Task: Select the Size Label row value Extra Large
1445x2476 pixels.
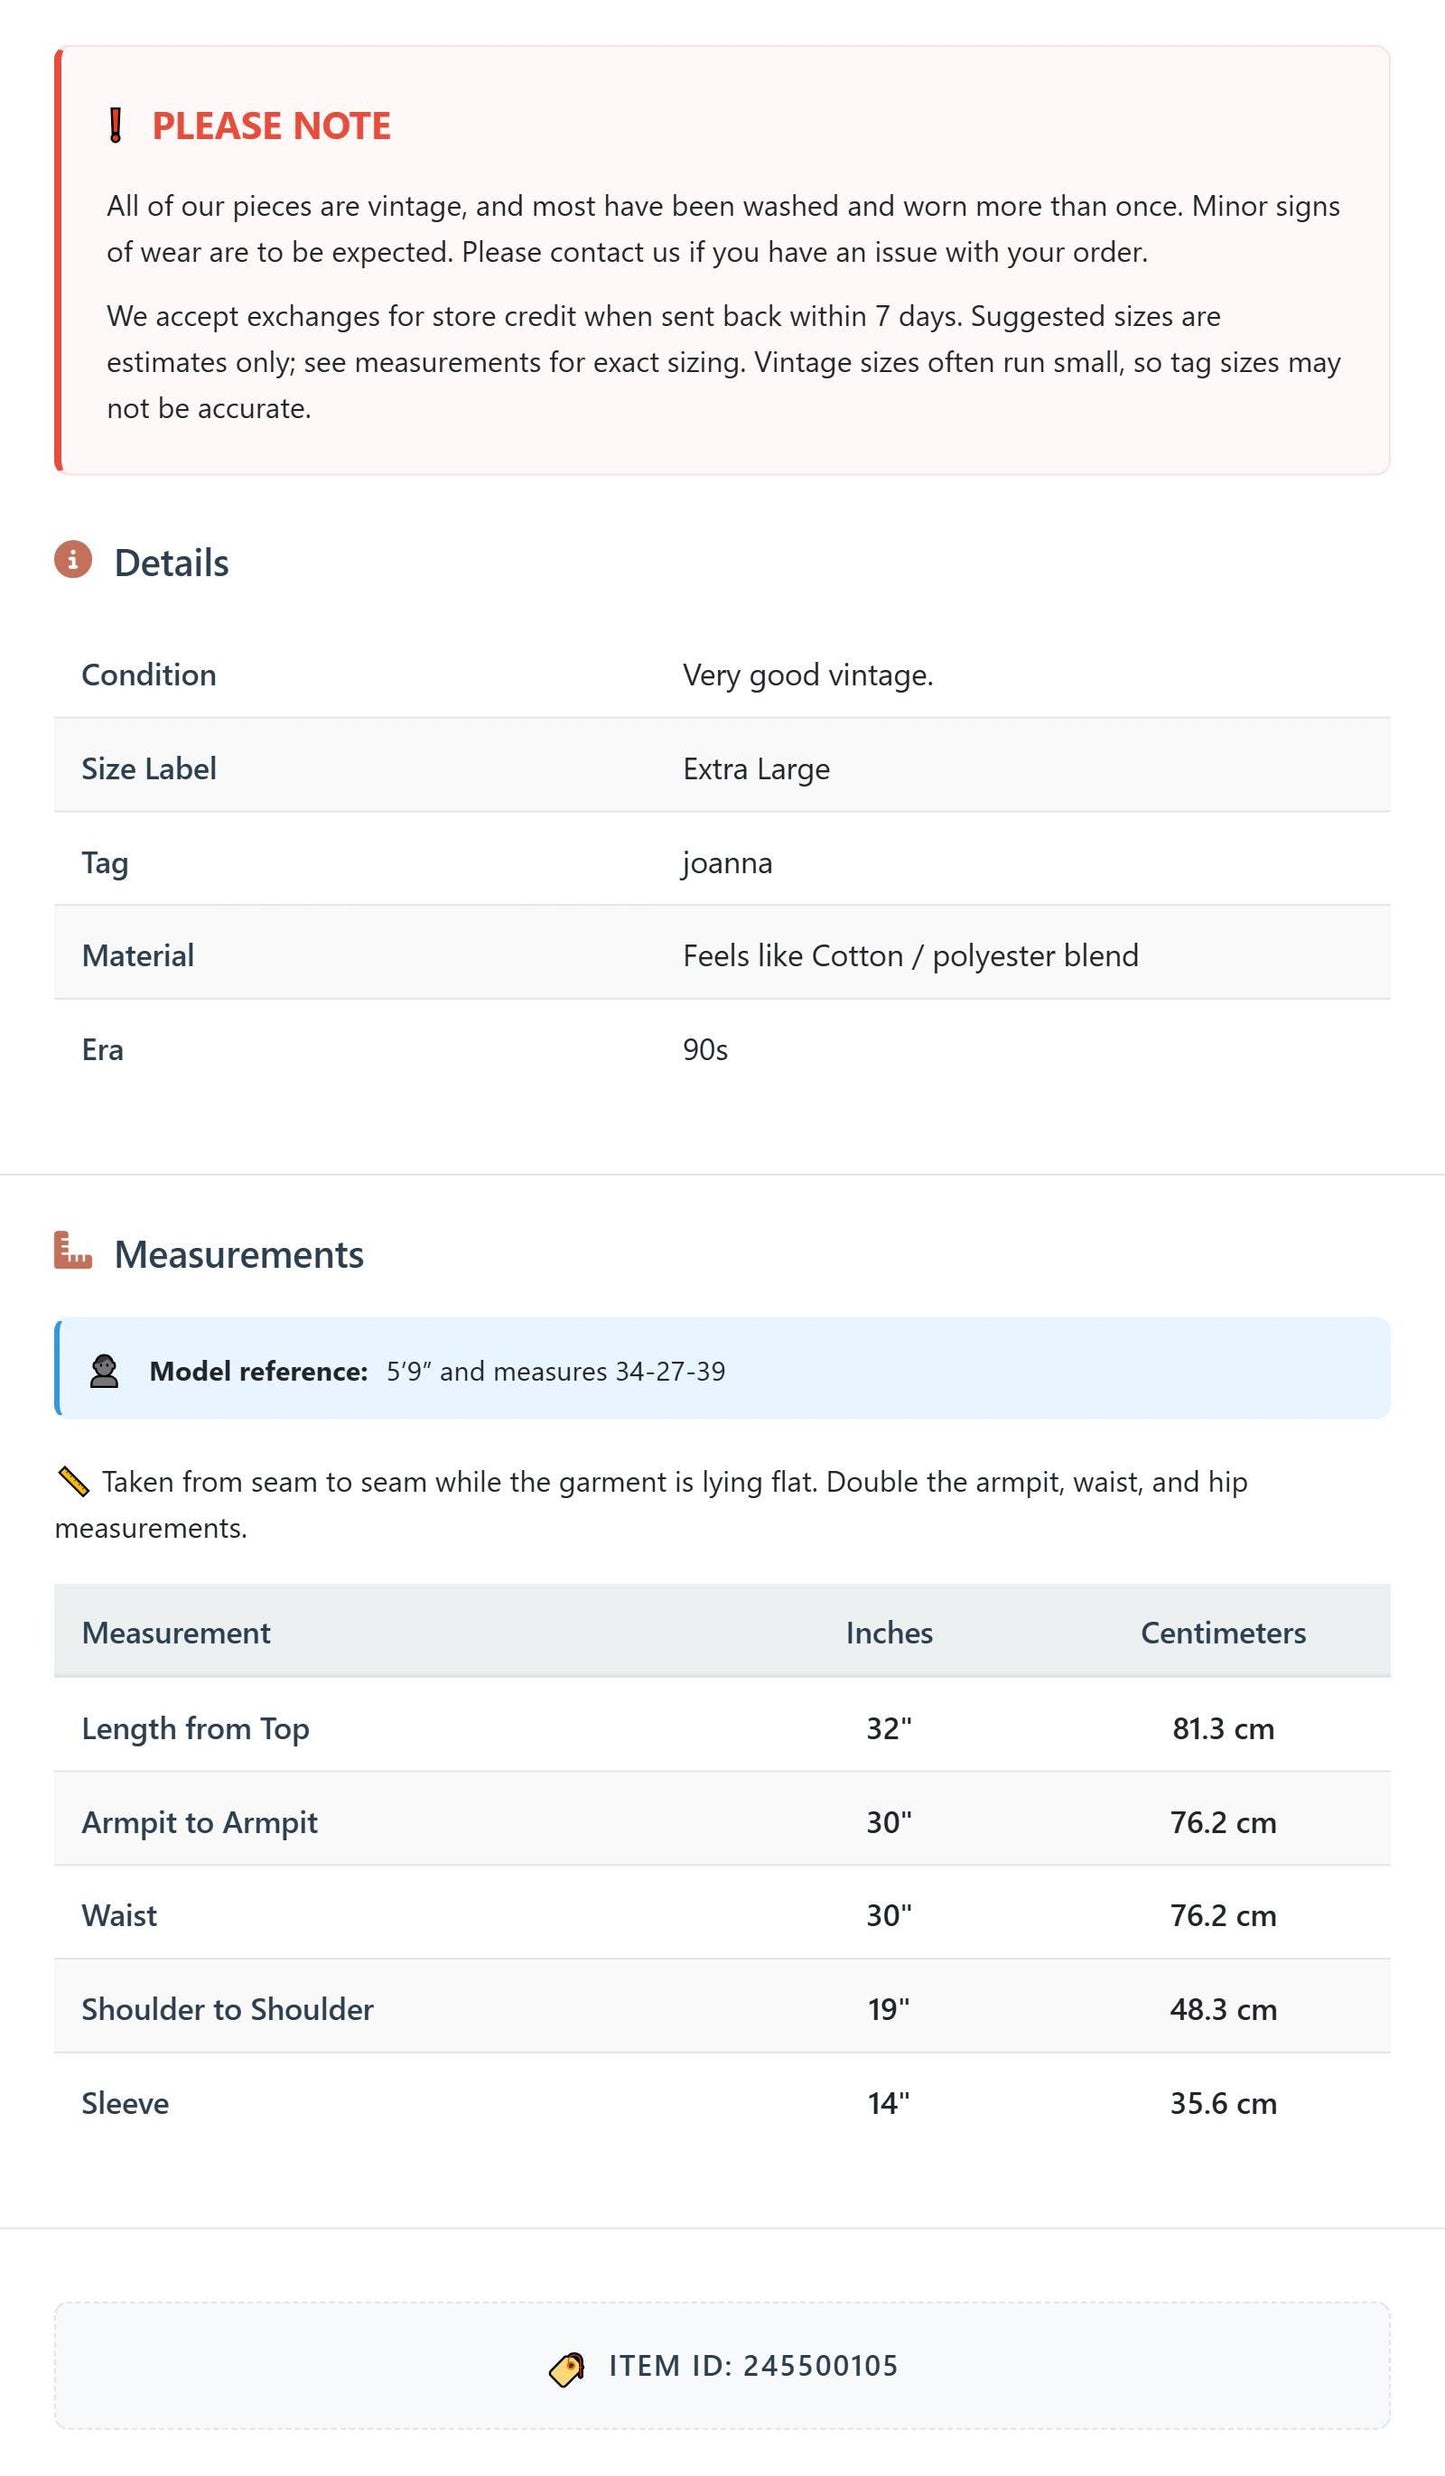Action: (756, 769)
